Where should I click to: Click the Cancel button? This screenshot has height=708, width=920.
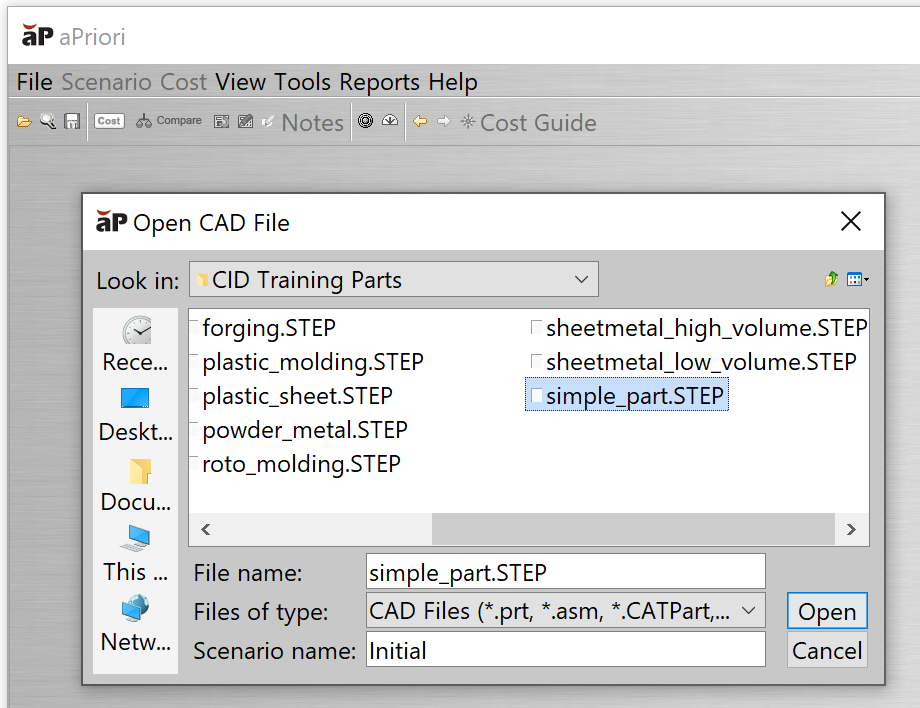click(827, 650)
